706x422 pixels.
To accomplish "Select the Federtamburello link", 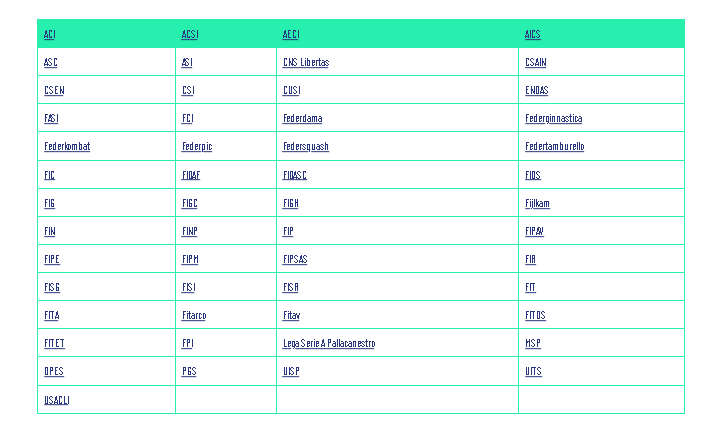I will click(555, 146).
